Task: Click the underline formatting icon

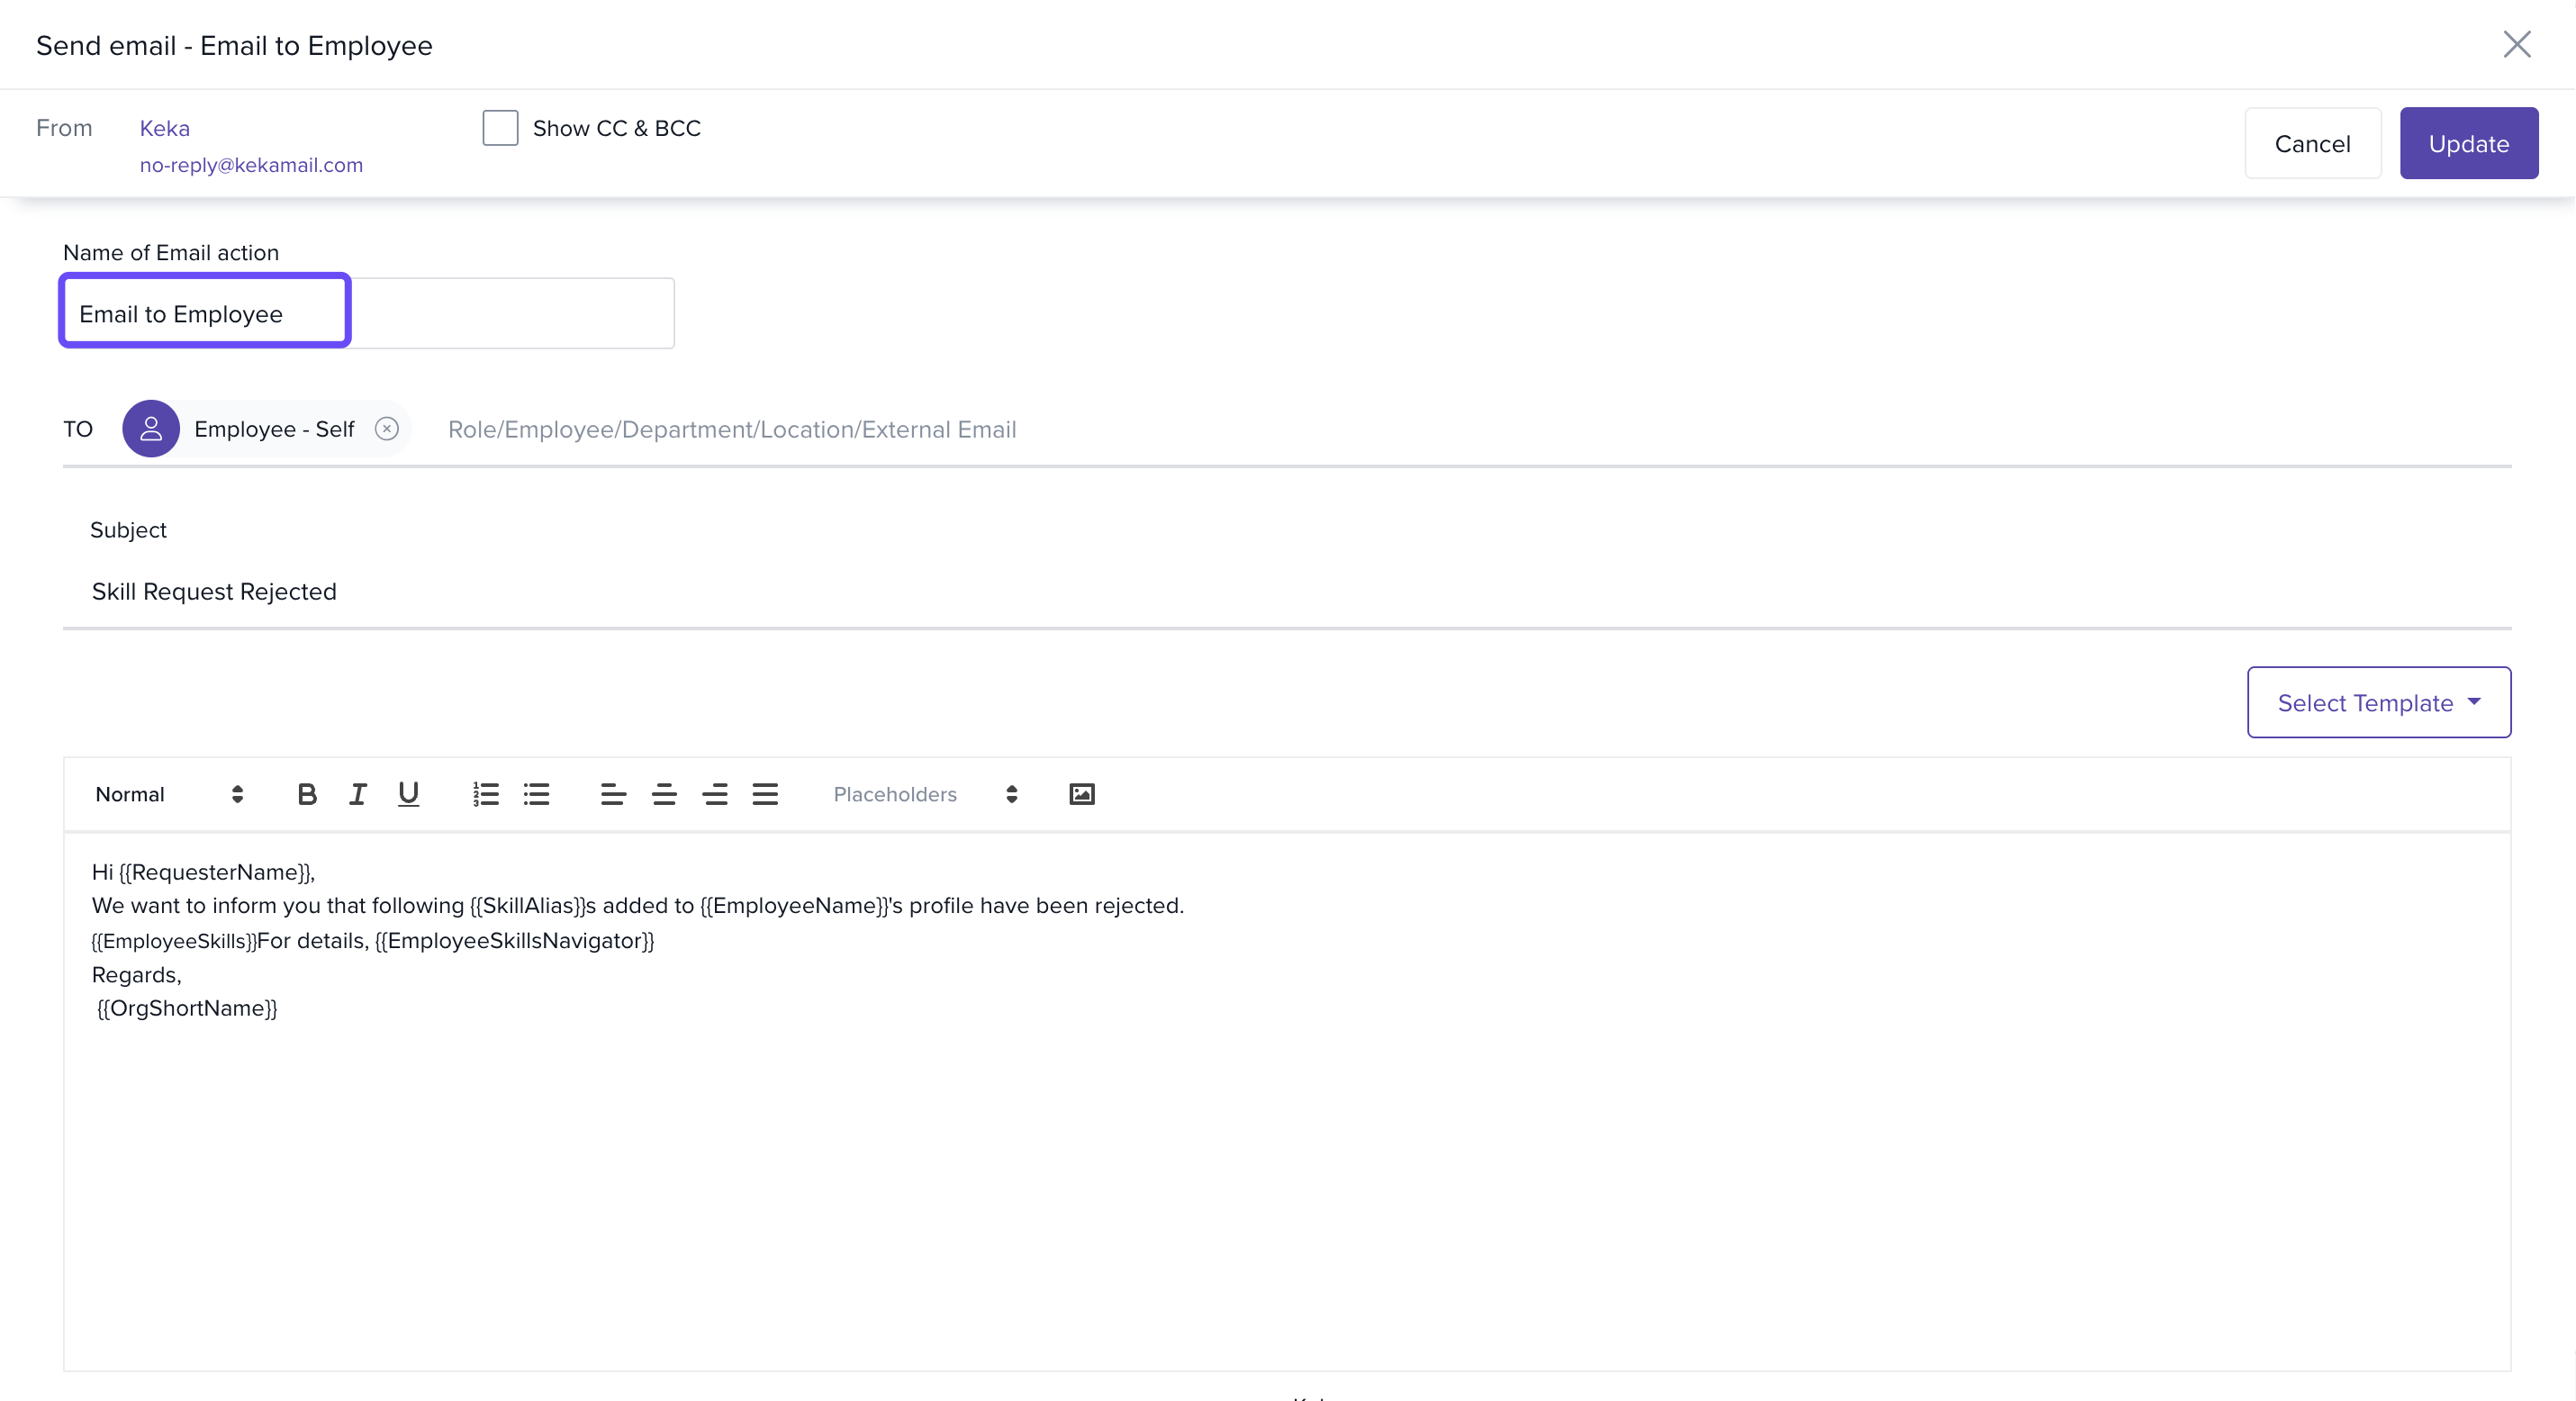Action: tap(408, 794)
